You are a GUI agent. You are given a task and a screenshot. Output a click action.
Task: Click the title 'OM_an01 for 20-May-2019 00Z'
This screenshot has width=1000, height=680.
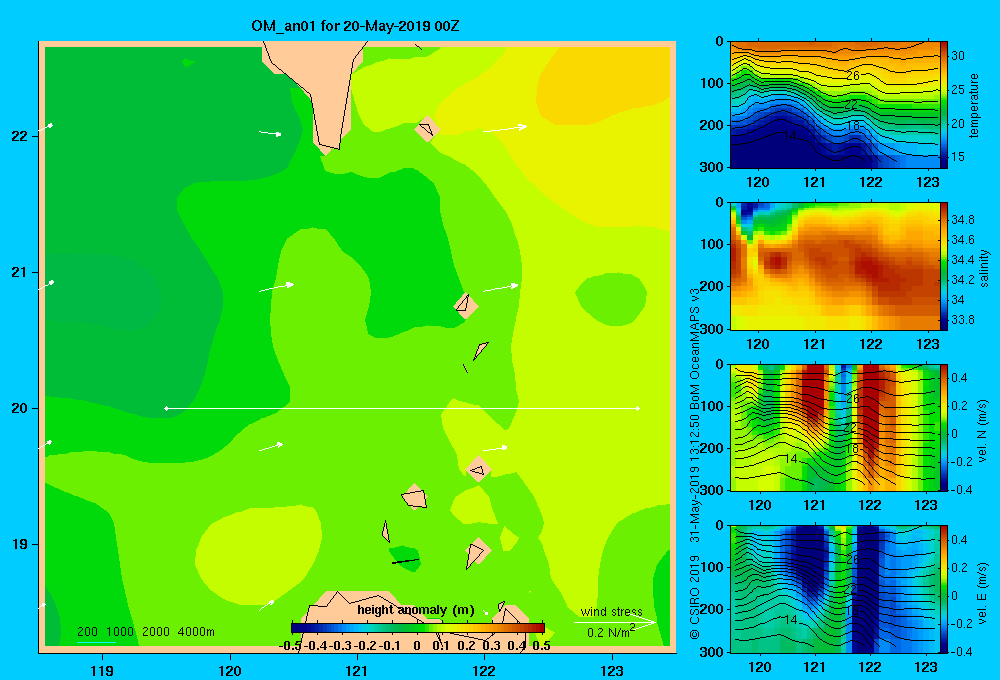[355, 26]
